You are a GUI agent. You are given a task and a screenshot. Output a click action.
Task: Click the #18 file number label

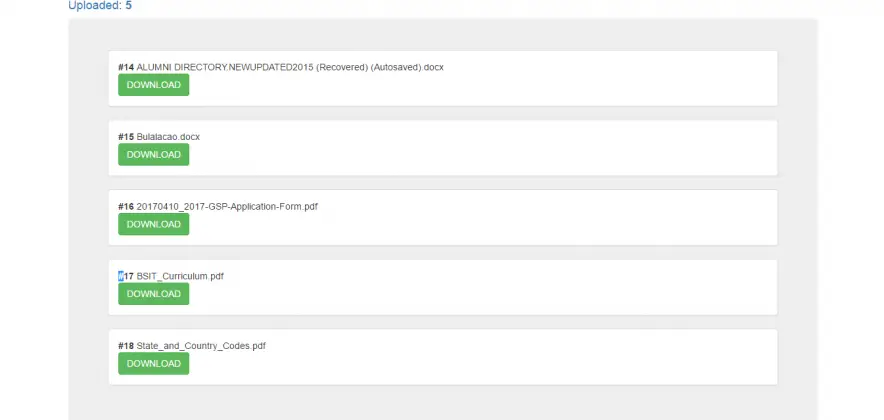[x=126, y=346]
